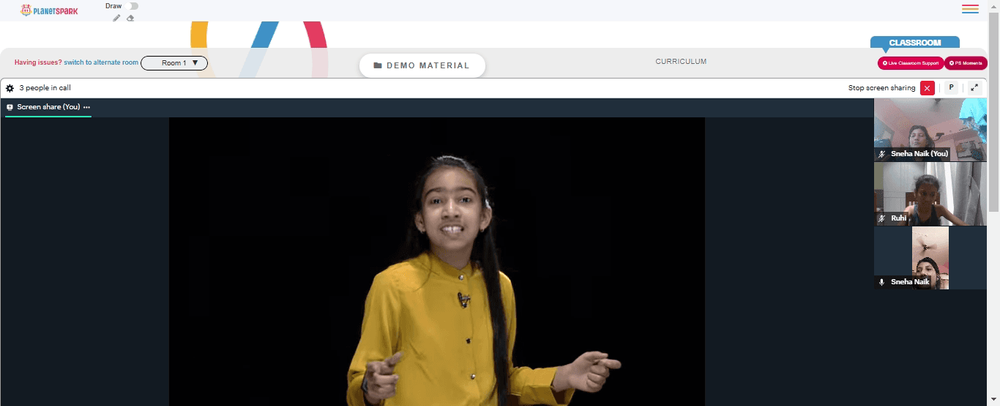Open the hamburger menu
The height and width of the screenshot is (406, 1000).
click(970, 9)
